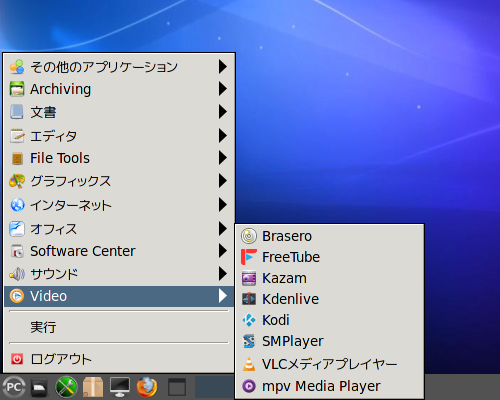The width and height of the screenshot is (500, 400).
Task: Click the オフィス category icon
Action: [x=17, y=229]
